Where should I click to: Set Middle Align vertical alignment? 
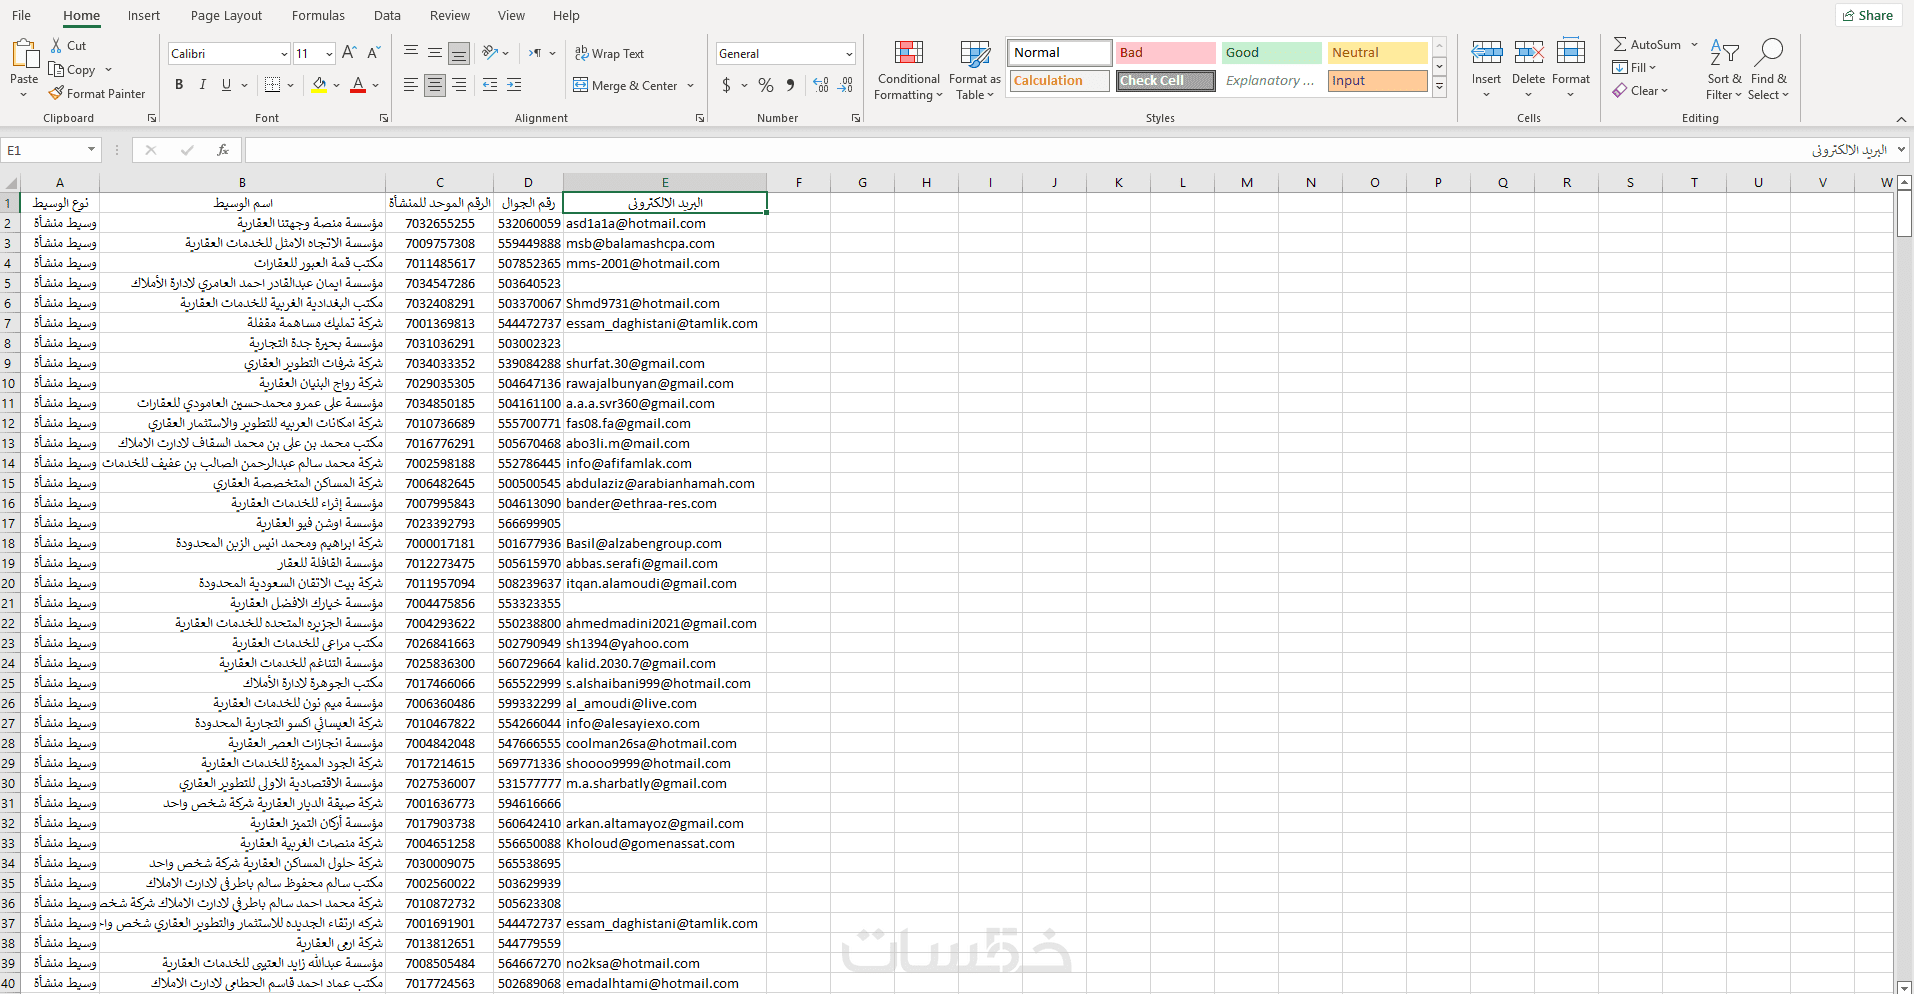pyautogui.click(x=435, y=53)
